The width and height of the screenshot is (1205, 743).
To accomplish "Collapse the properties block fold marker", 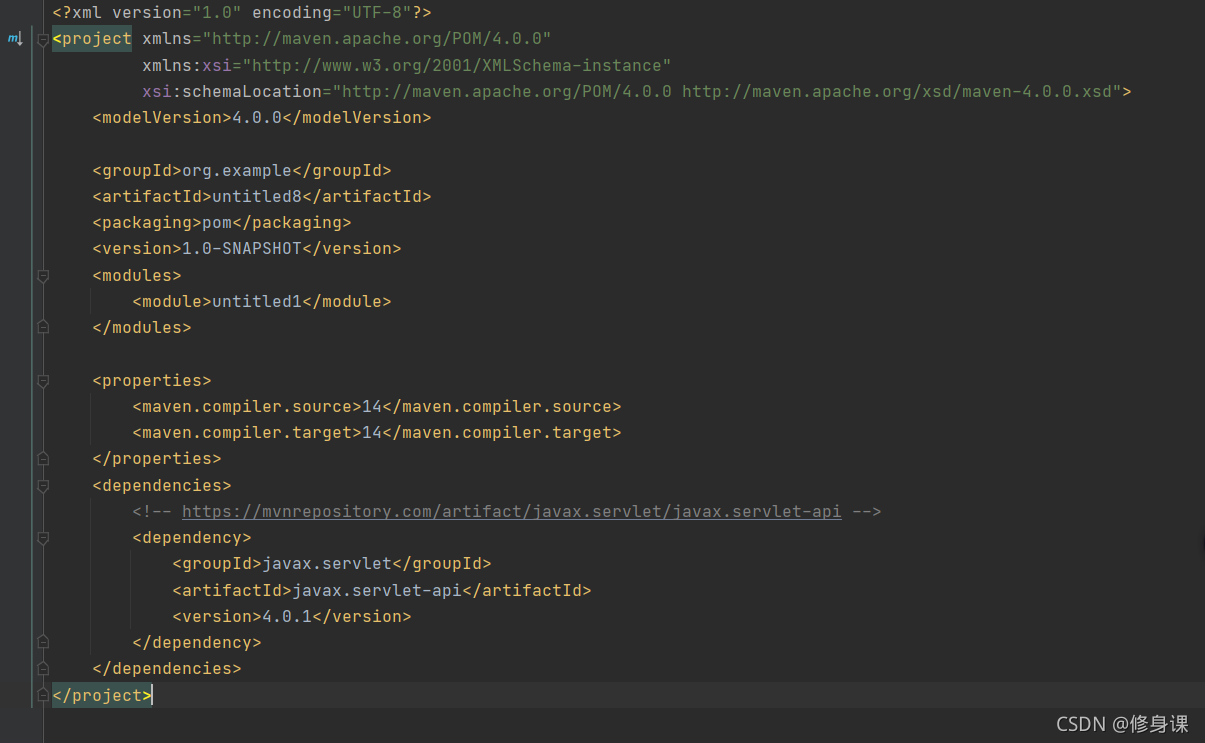I will (x=43, y=380).
